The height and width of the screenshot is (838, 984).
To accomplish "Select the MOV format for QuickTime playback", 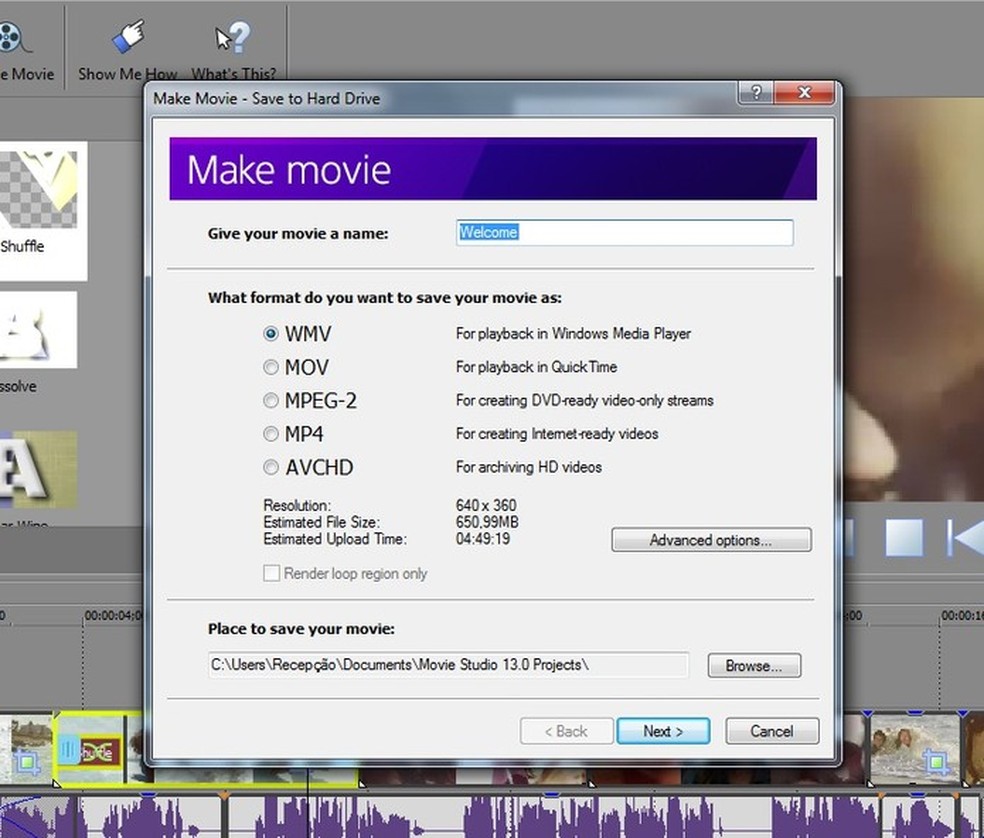I will pos(271,367).
